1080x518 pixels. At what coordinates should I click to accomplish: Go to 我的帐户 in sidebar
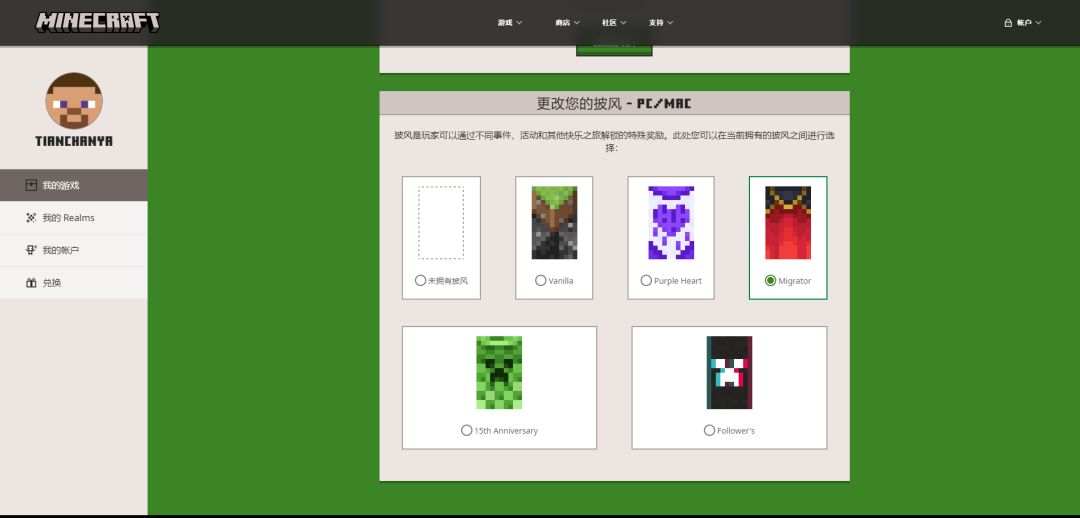74,250
